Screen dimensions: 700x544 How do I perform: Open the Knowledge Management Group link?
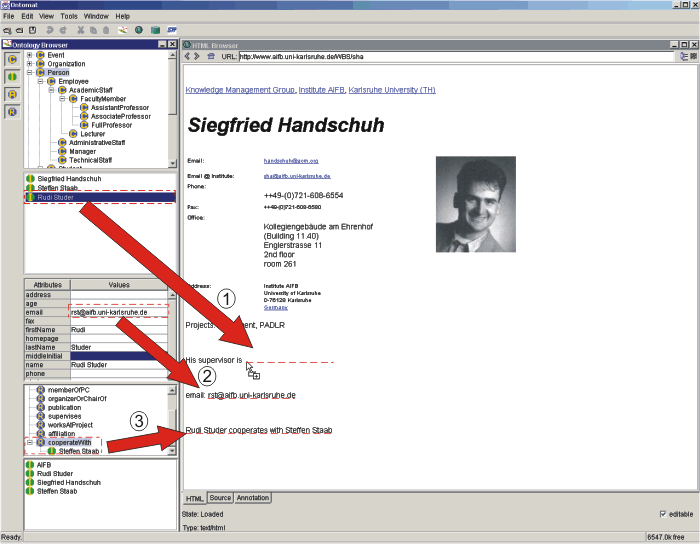coord(240,90)
